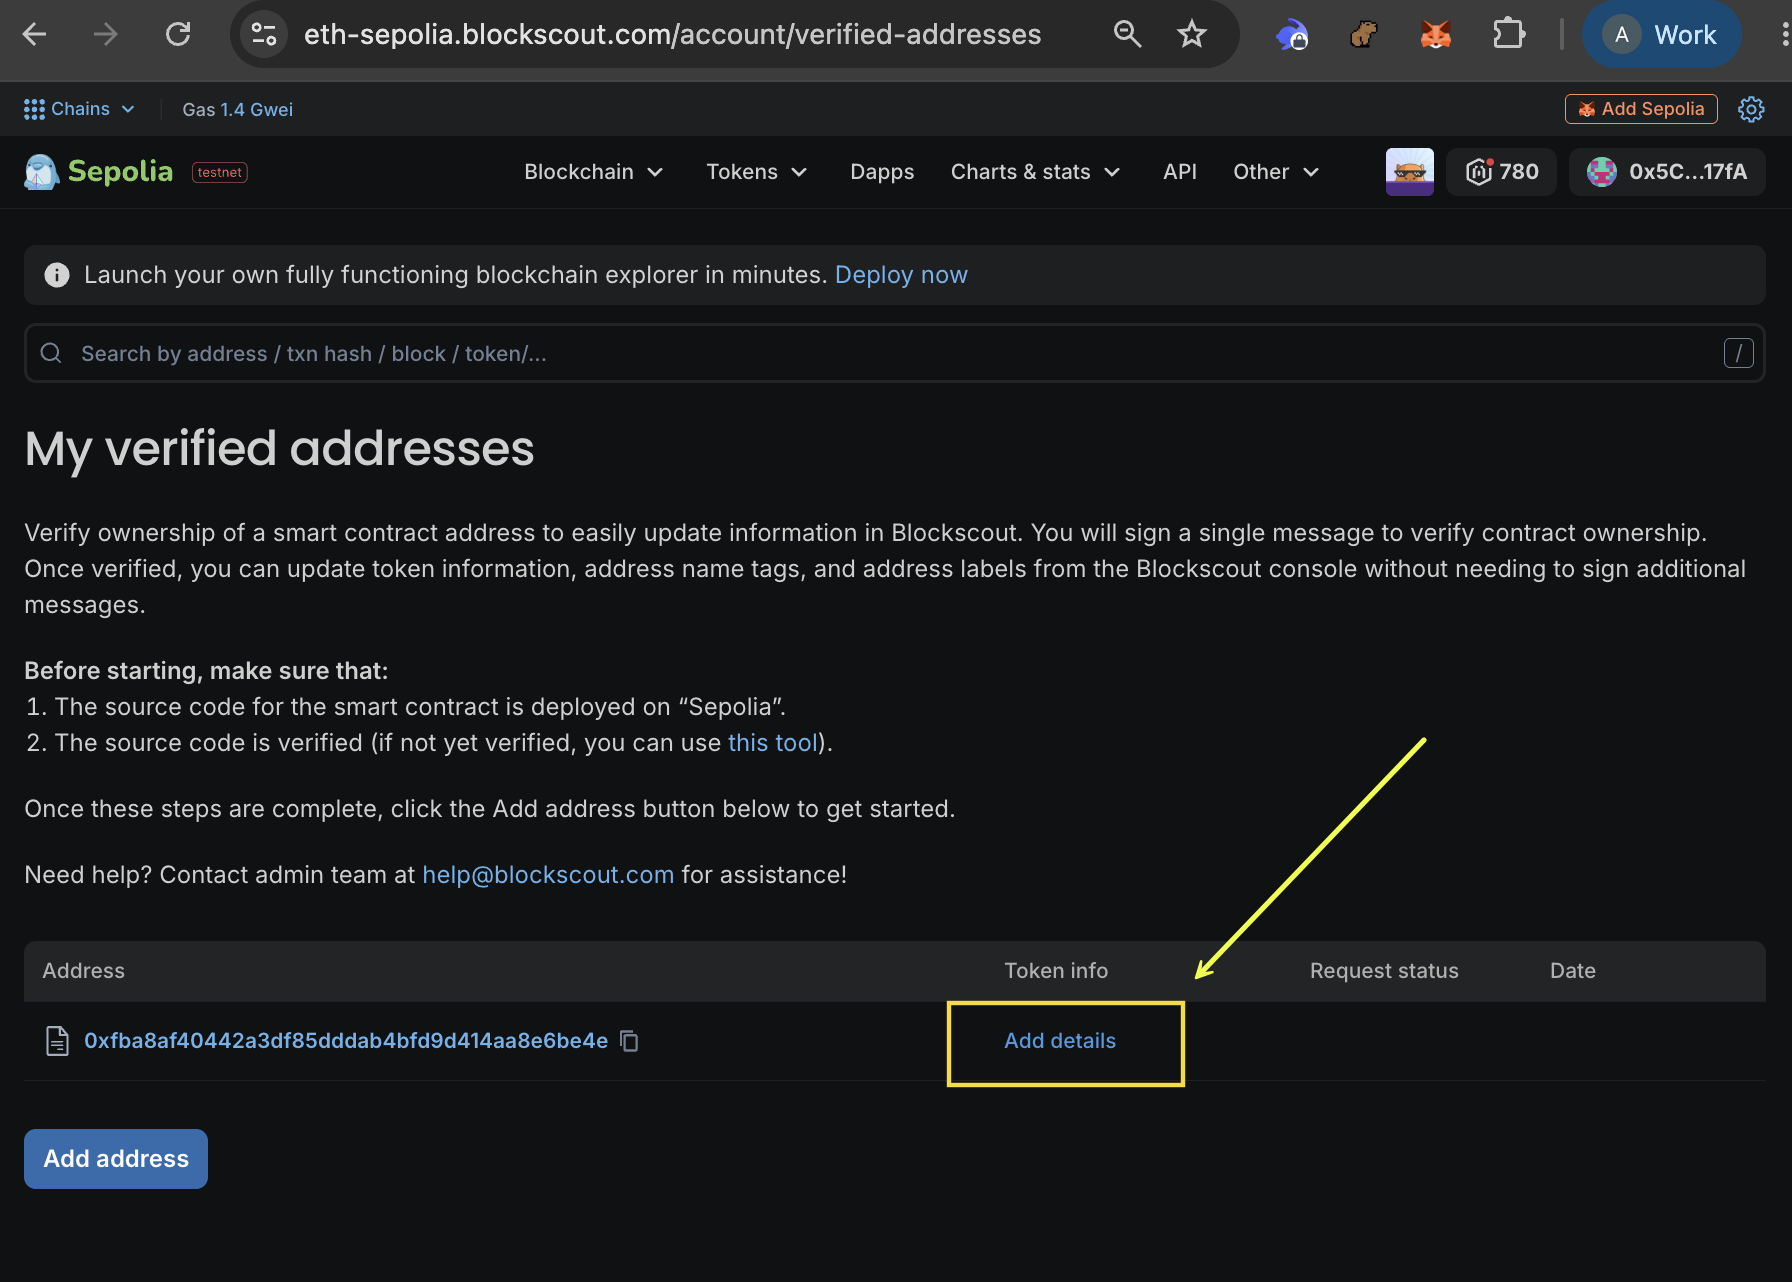The width and height of the screenshot is (1792, 1282).
Task: Click the Address column header
Action: point(84,971)
